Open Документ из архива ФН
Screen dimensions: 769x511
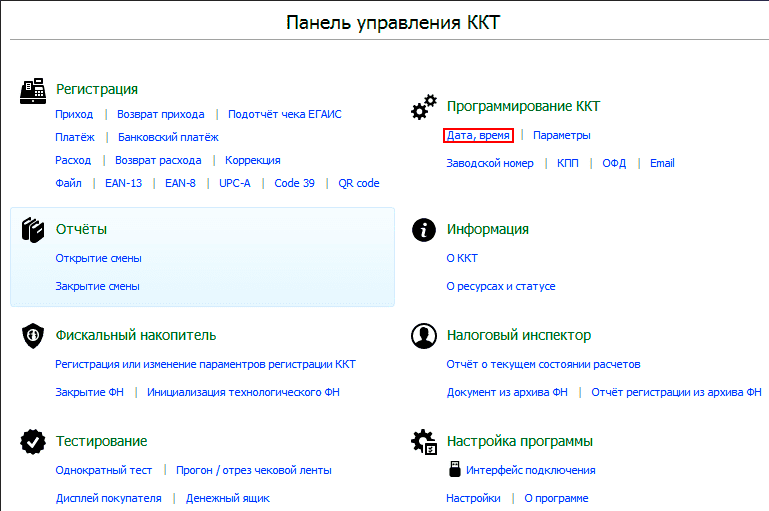[507, 392]
